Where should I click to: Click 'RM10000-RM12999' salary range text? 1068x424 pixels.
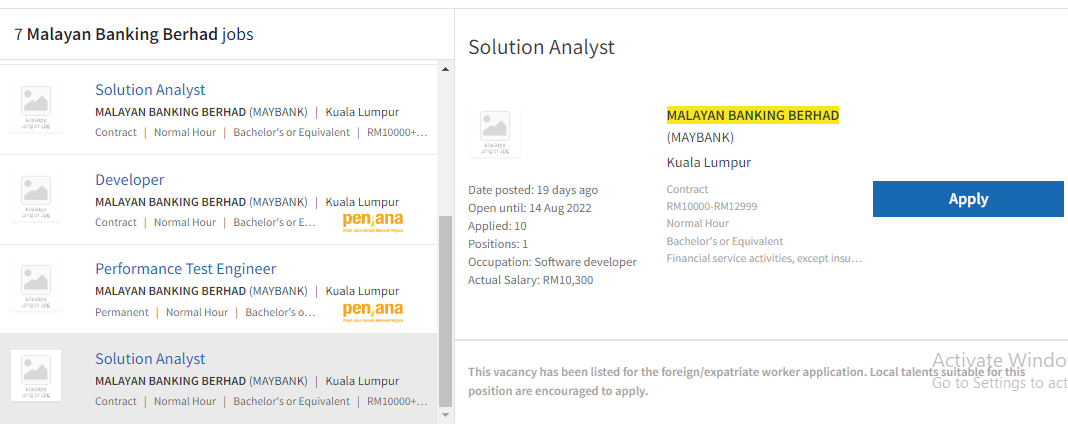click(x=712, y=206)
